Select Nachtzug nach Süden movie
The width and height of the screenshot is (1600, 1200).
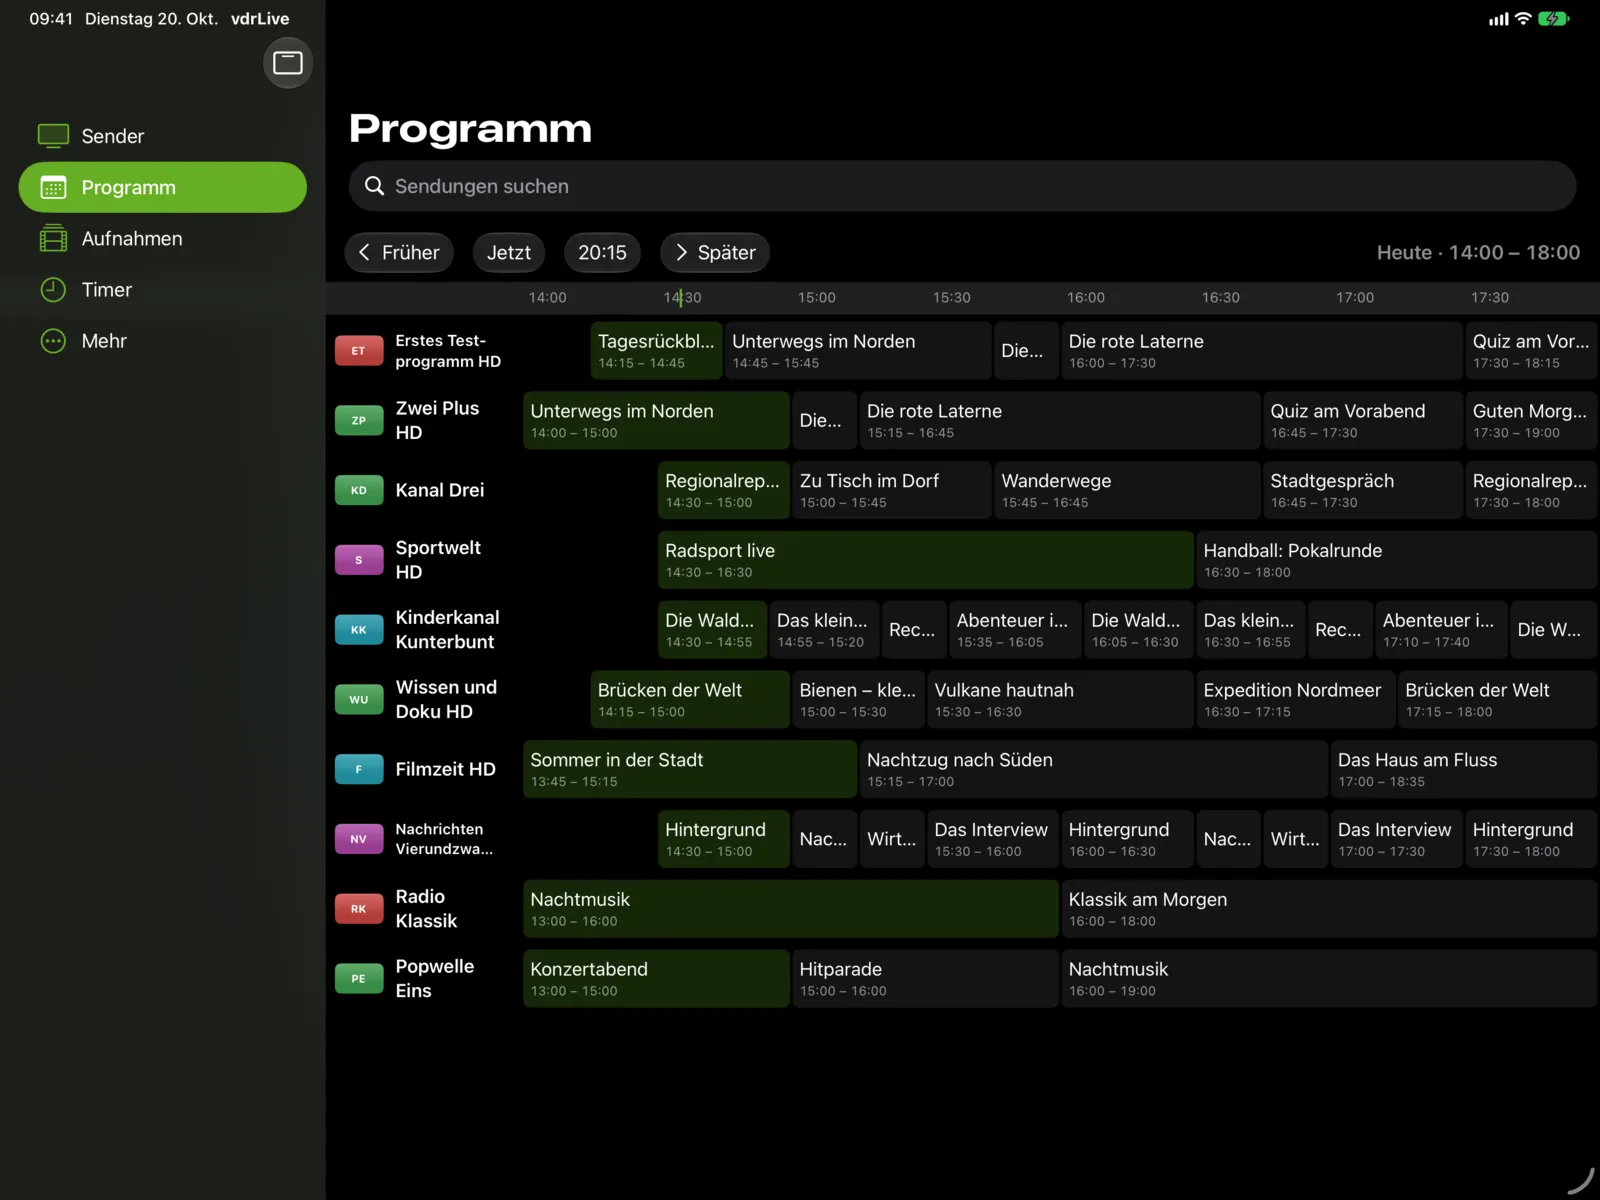[1093, 769]
